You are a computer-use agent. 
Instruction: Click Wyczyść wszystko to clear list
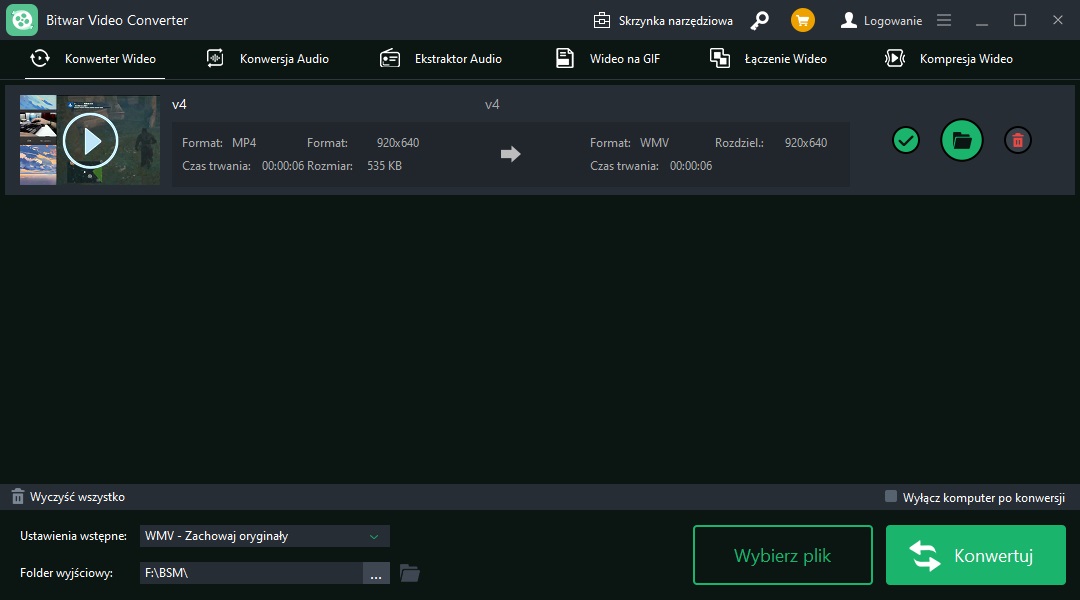[x=68, y=497]
